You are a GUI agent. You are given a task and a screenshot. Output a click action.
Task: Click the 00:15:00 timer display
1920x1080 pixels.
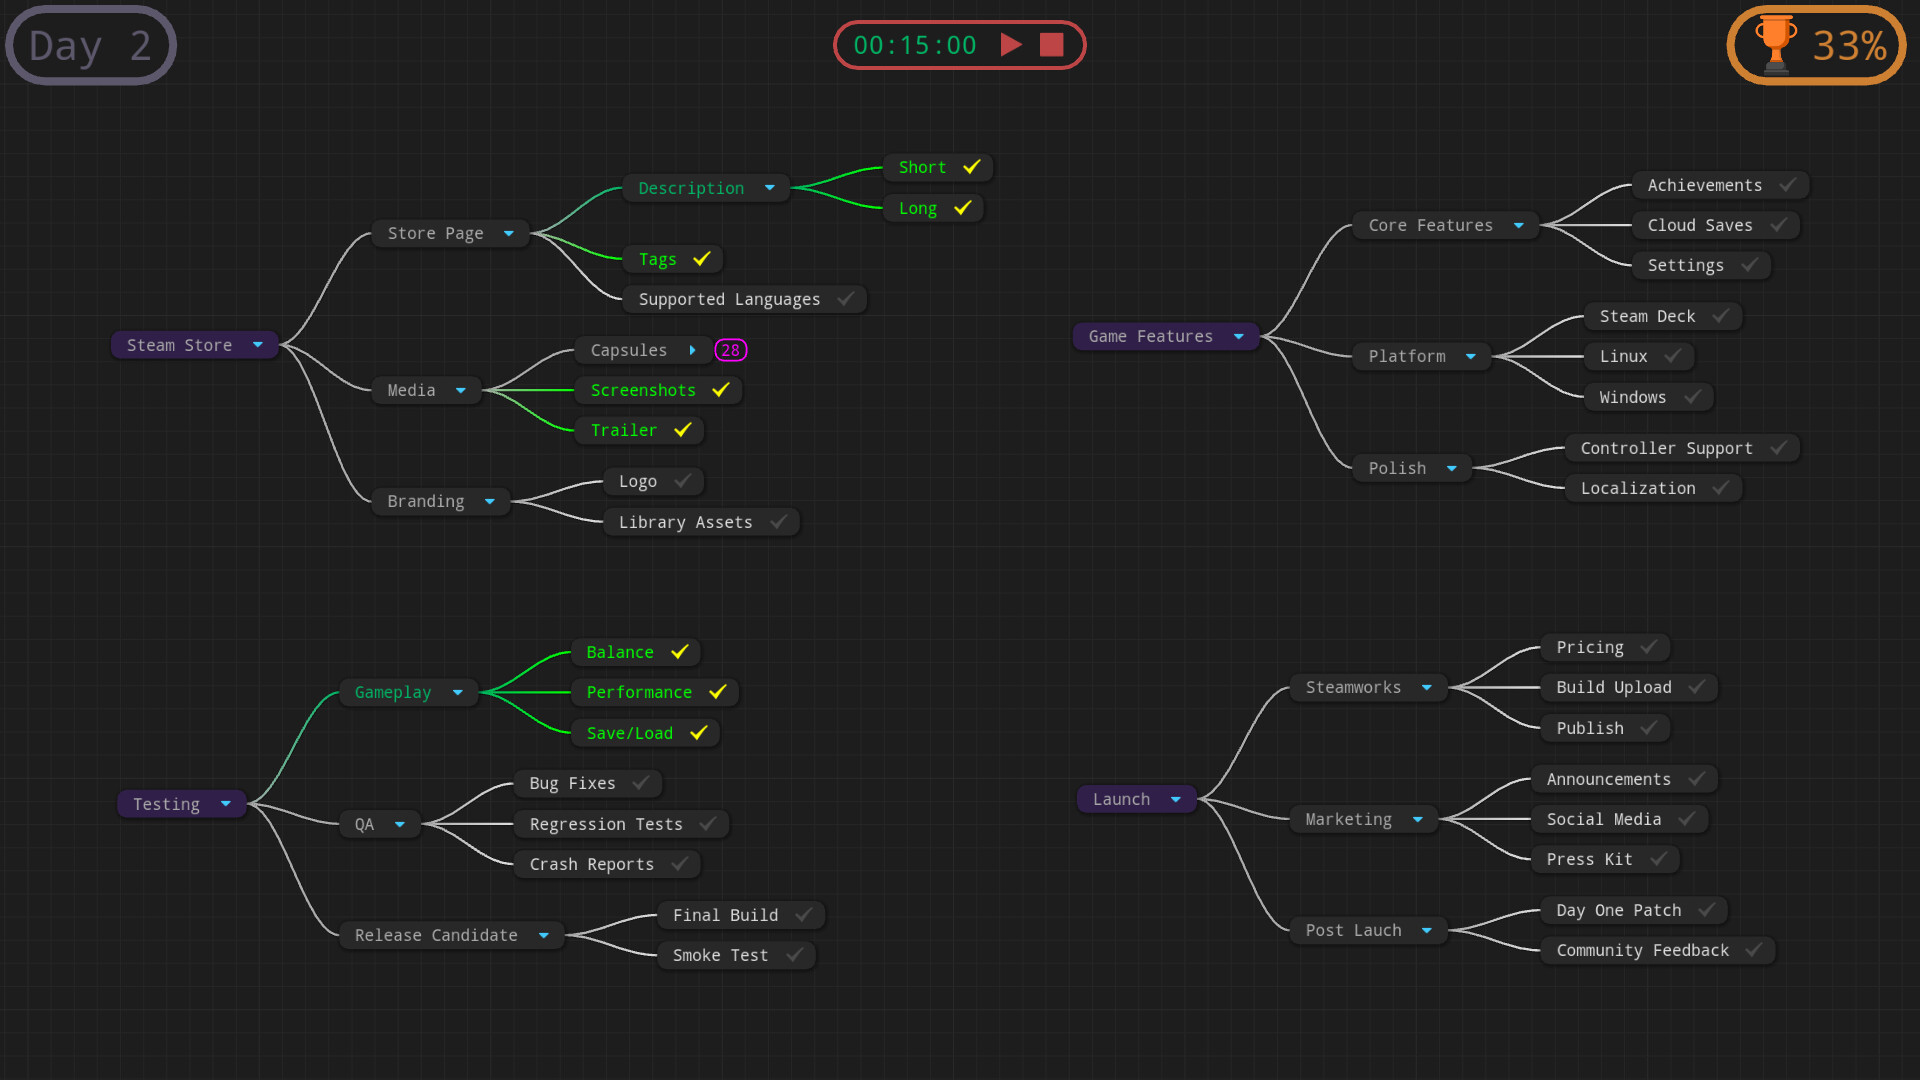click(x=914, y=45)
